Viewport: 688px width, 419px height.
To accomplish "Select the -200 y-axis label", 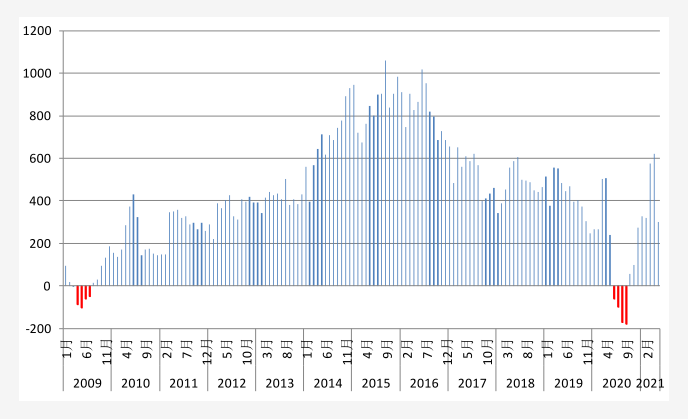I will 39,329.
